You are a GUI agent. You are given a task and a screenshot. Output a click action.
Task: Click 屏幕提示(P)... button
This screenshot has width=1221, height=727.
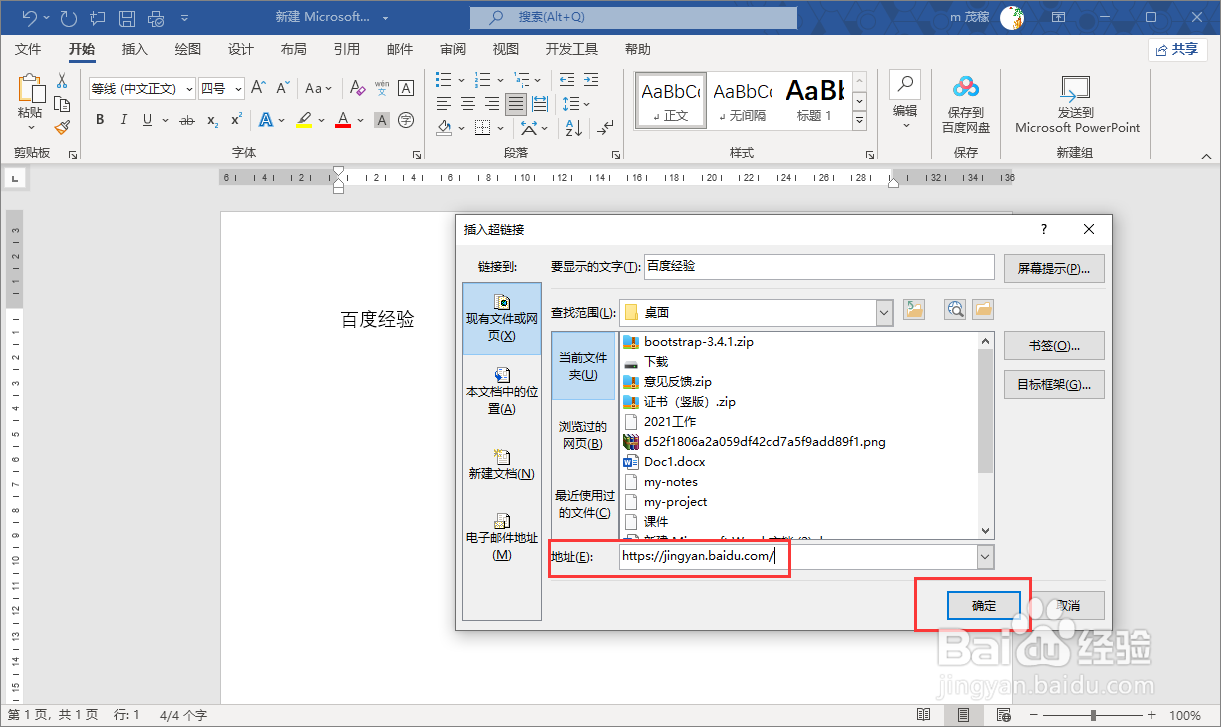[1054, 268]
